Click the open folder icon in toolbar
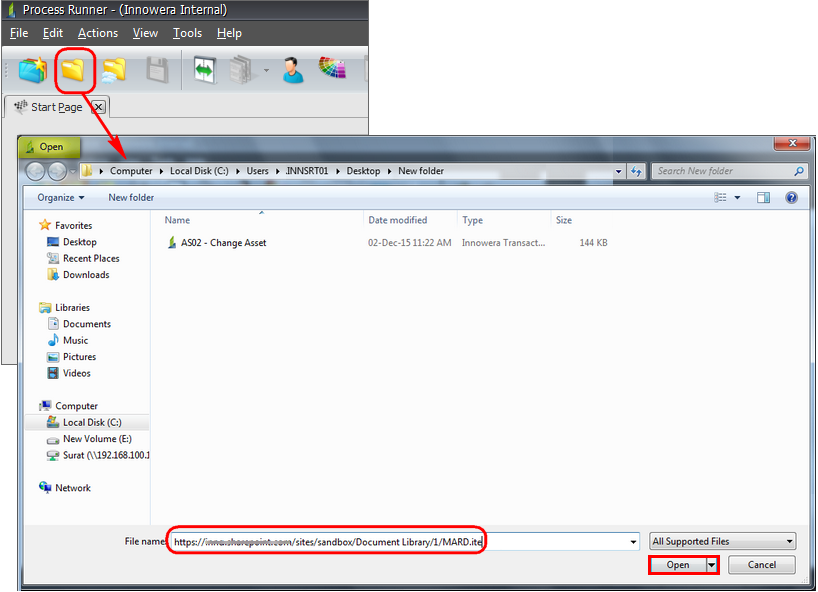Screen dimensions: 818x592 74,71
